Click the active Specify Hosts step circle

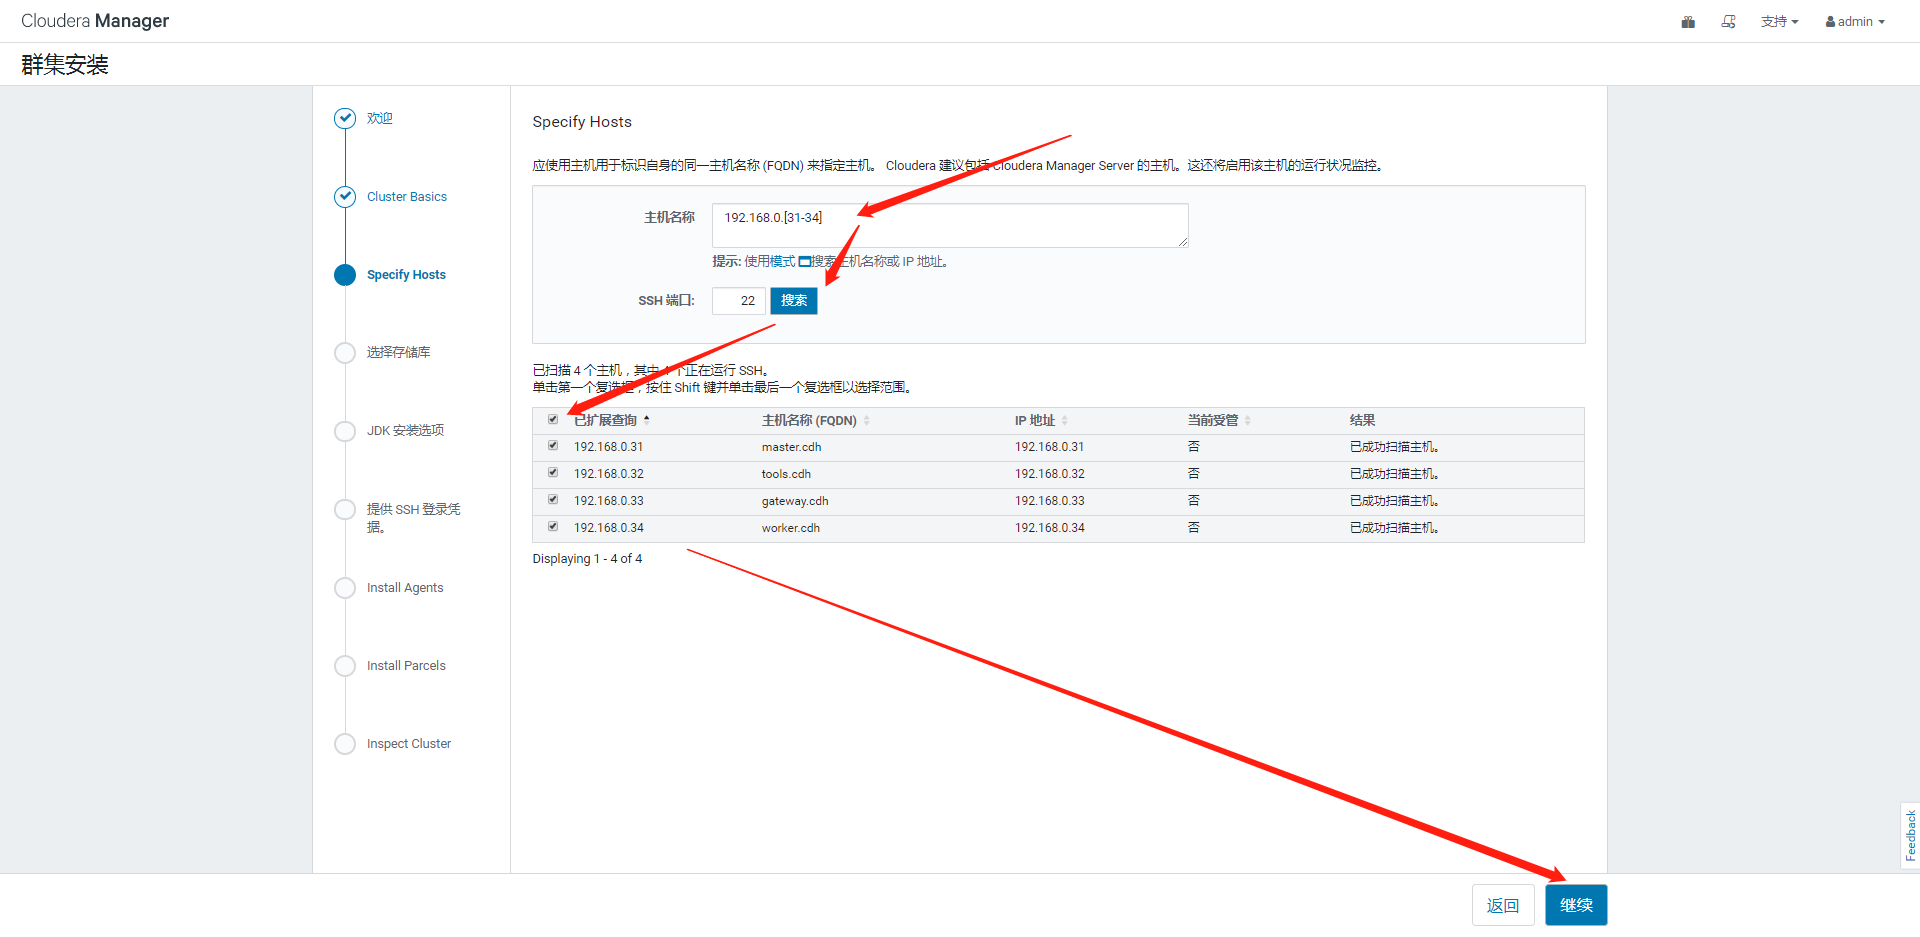pyautogui.click(x=345, y=275)
